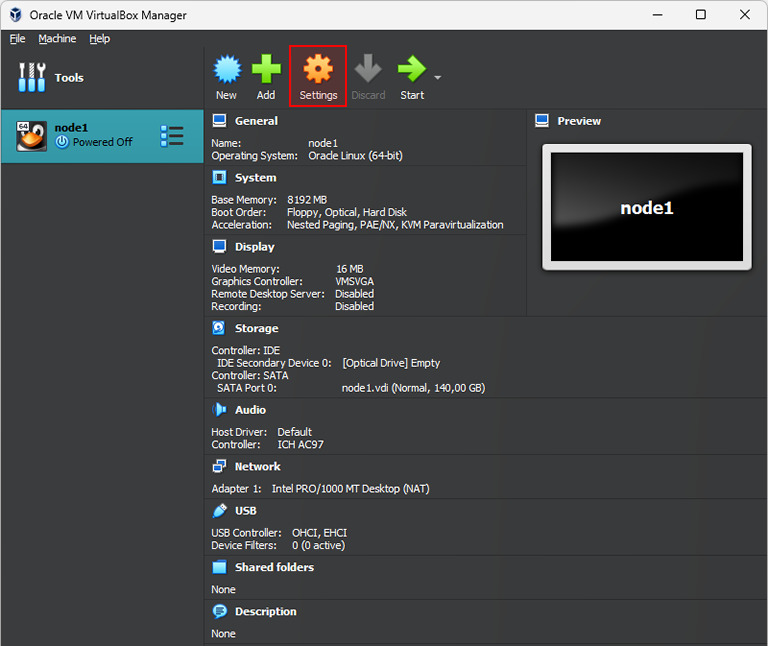768x646 pixels.
Task: Click the OHCI, EHCI USB controller value
Action: [319, 533]
